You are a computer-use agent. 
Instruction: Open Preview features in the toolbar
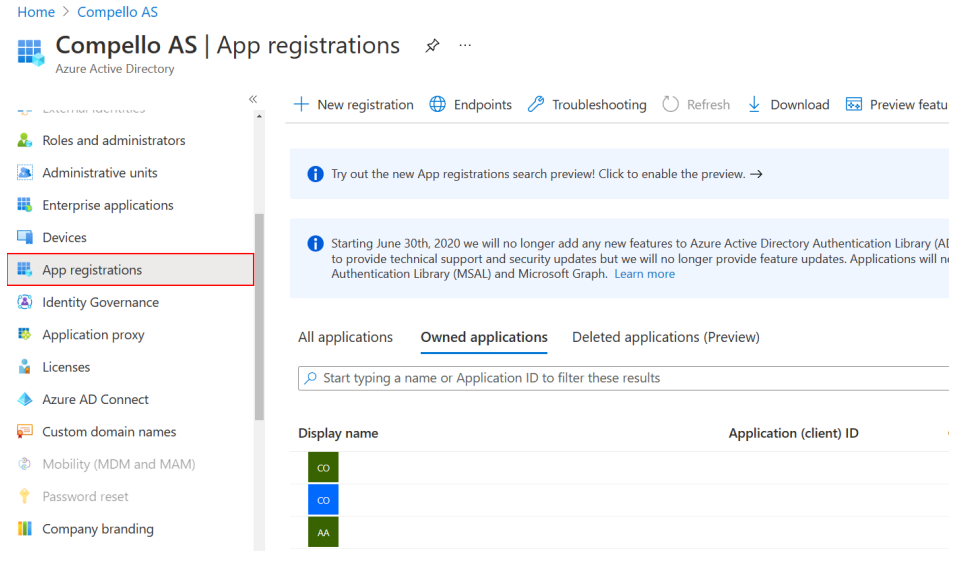pyautogui.click(x=897, y=105)
